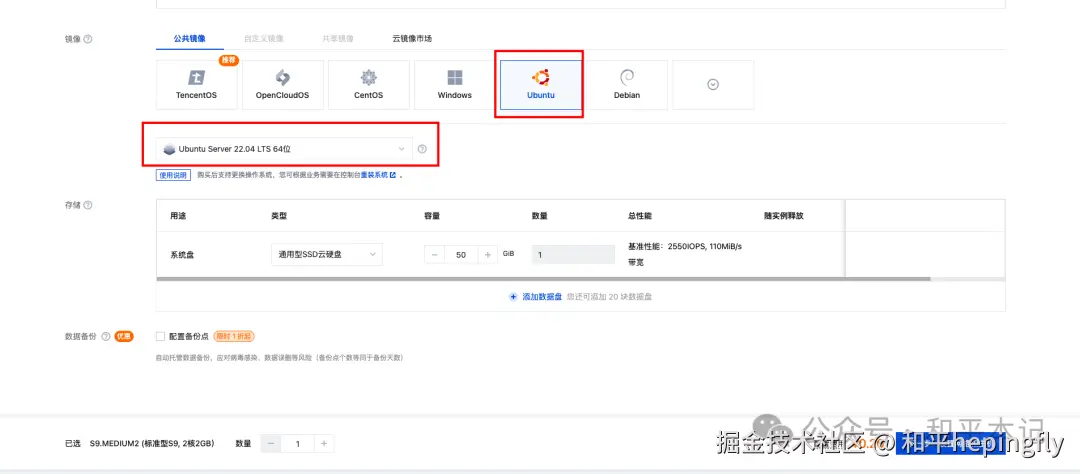Viewport: 1080px width, 474px height.
Task: Choose the OpenCloudOS image card
Action: coord(282,85)
